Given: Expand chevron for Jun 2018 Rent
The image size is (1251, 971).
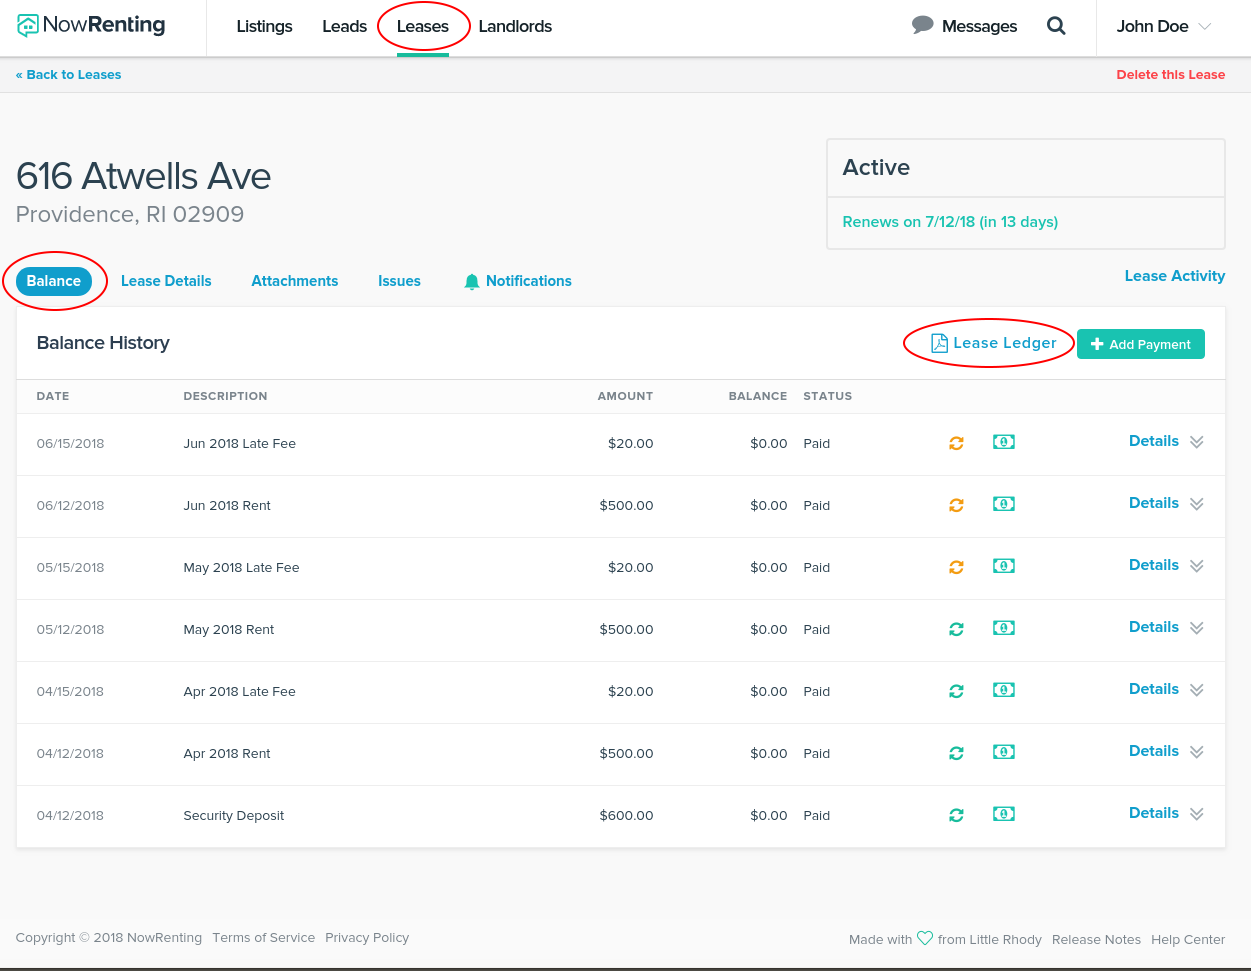Looking at the screenshot, I should pos(1197,504).
